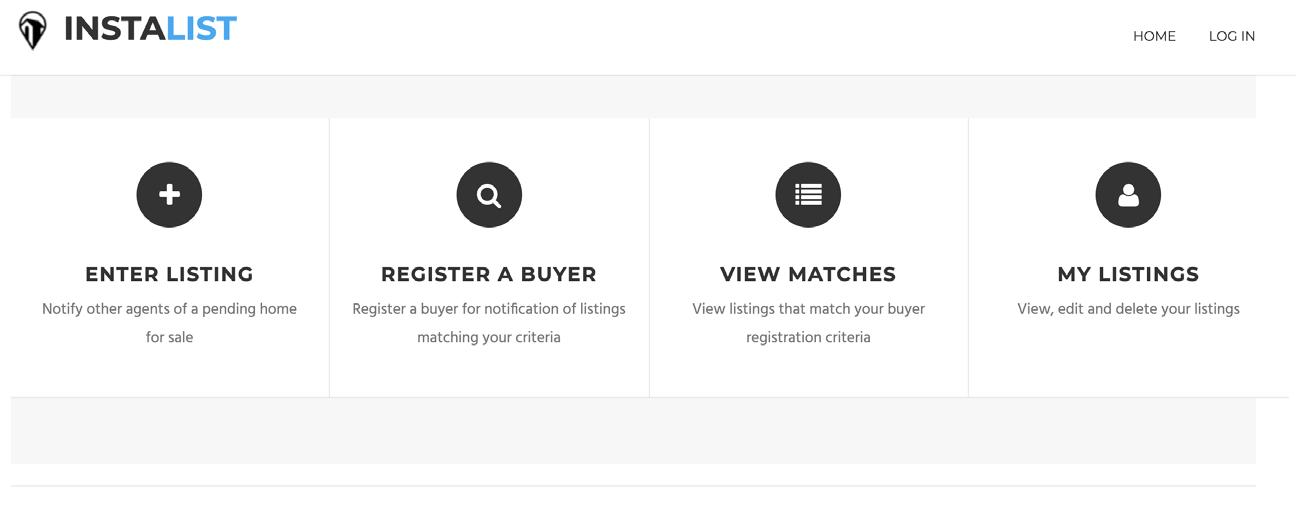1296x507 pixels.
Task: Open the LOG IN menu item
Action: pyautogui.click(x=1231, y=36)
